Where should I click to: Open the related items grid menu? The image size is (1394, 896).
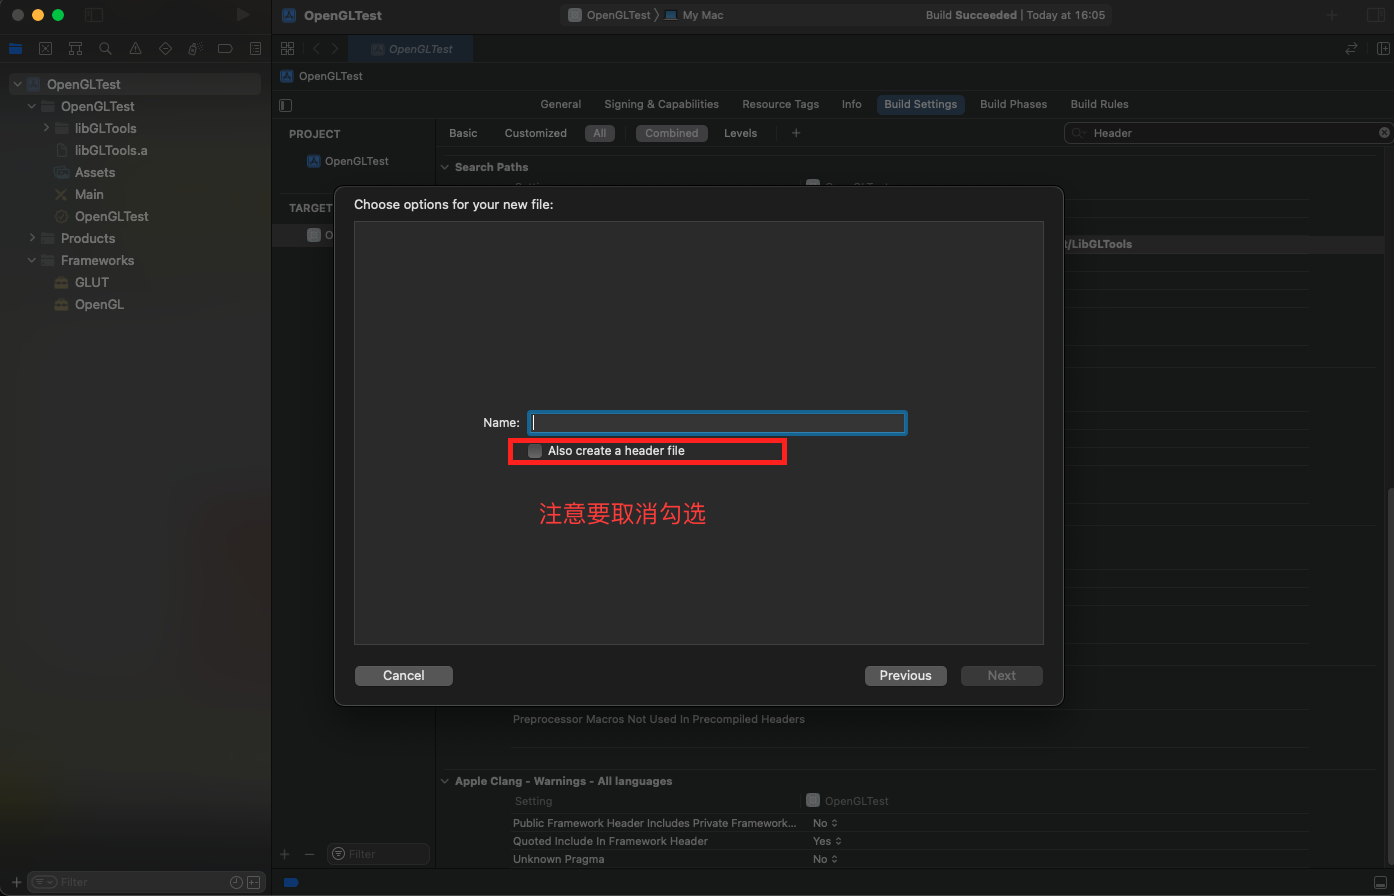coord(287,48)
